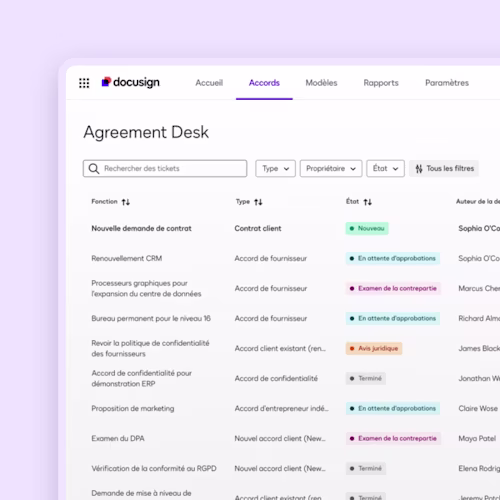Click Fonction column header label
The image size is (500, 500).
[104, 201]
